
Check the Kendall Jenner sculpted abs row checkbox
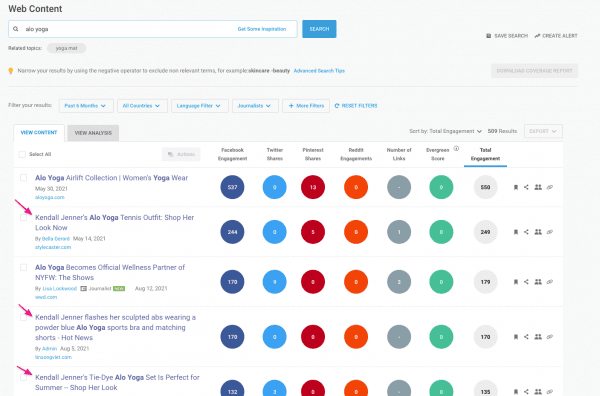click(23, 317)
